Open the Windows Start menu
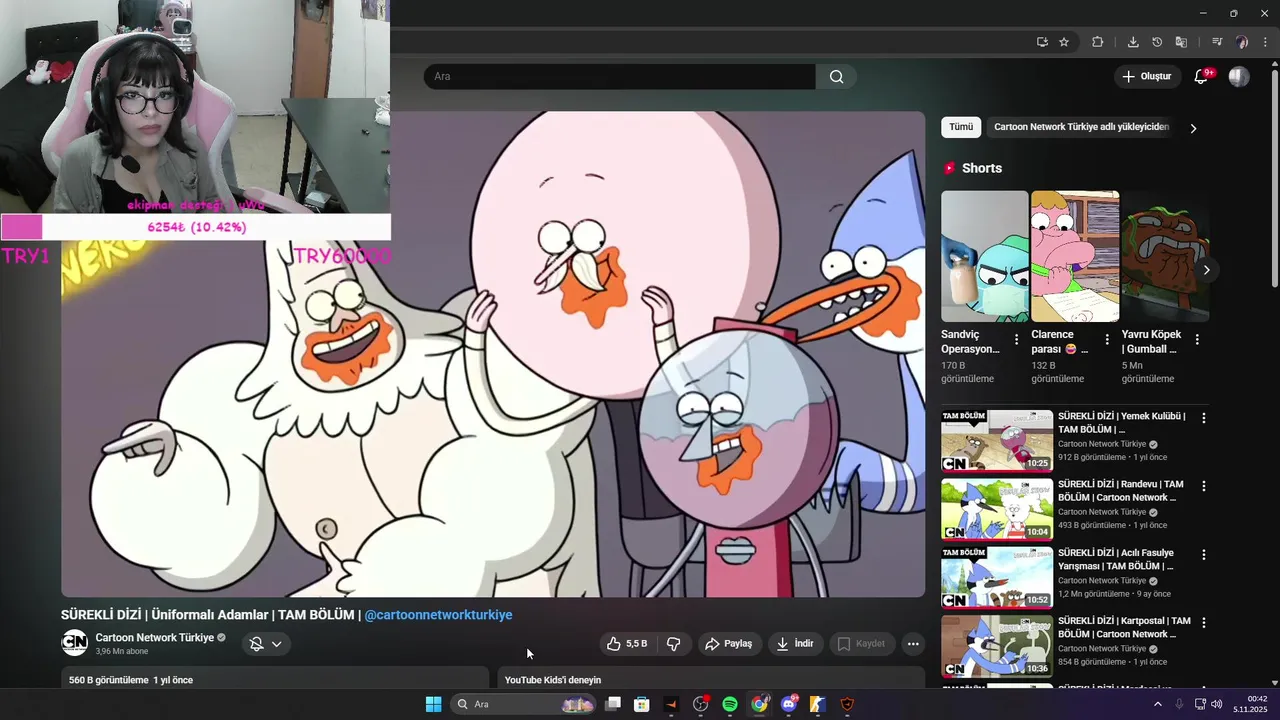This screenshot has height=720, width=1280. (x=433, y=704)
